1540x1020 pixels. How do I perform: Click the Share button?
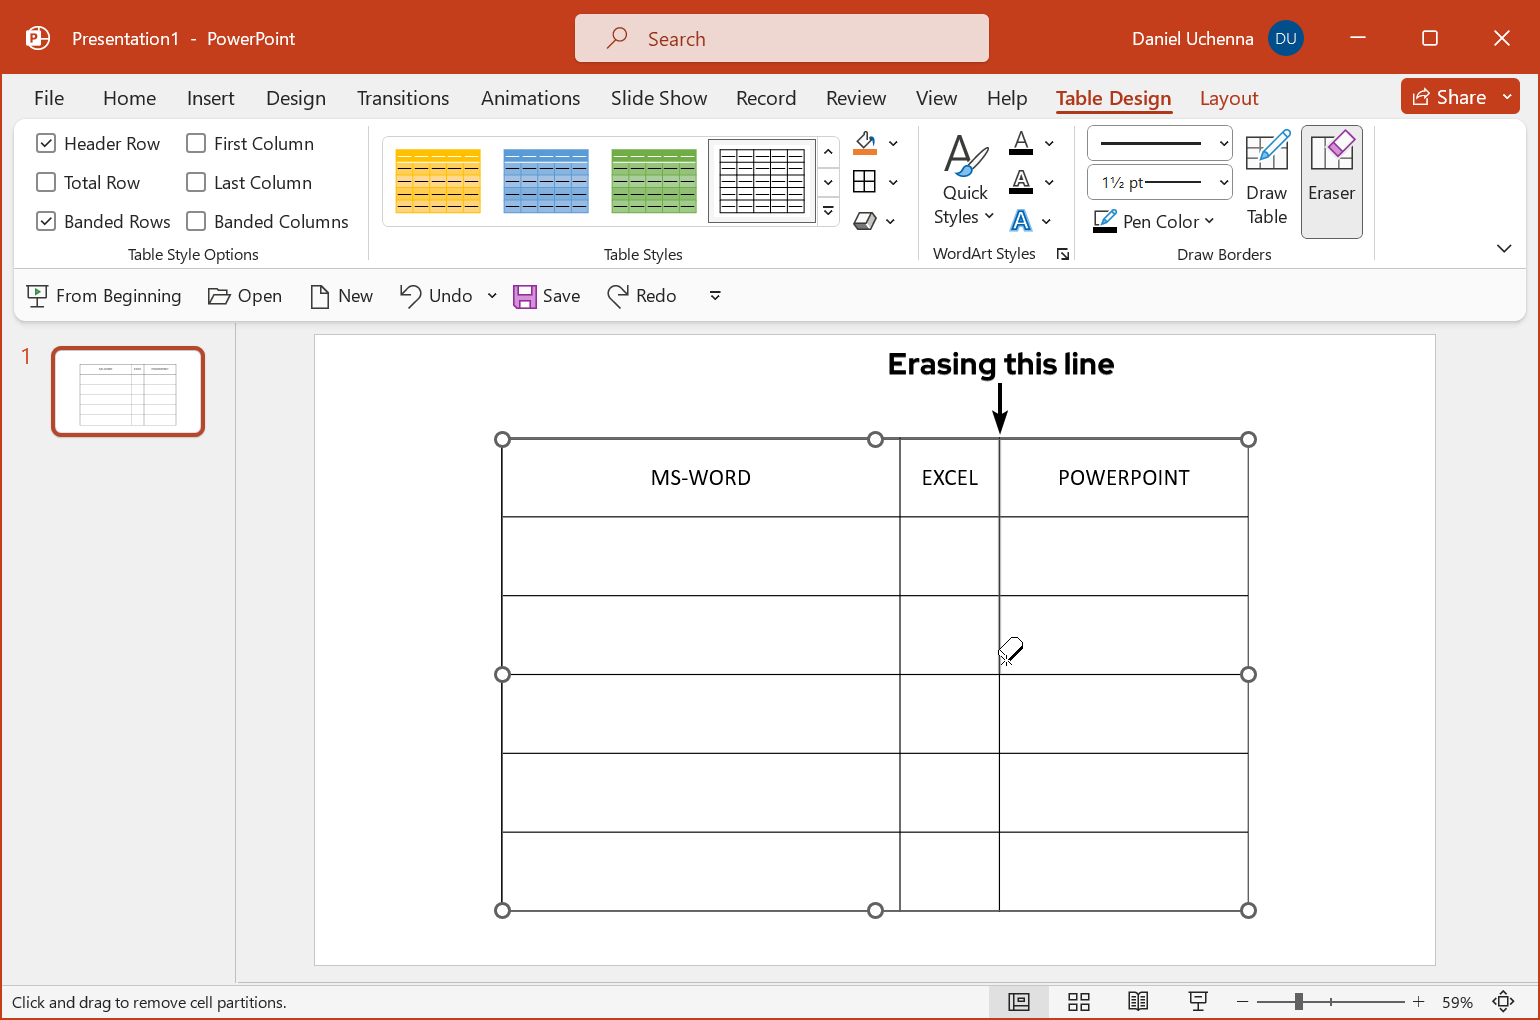(1449, 97)
